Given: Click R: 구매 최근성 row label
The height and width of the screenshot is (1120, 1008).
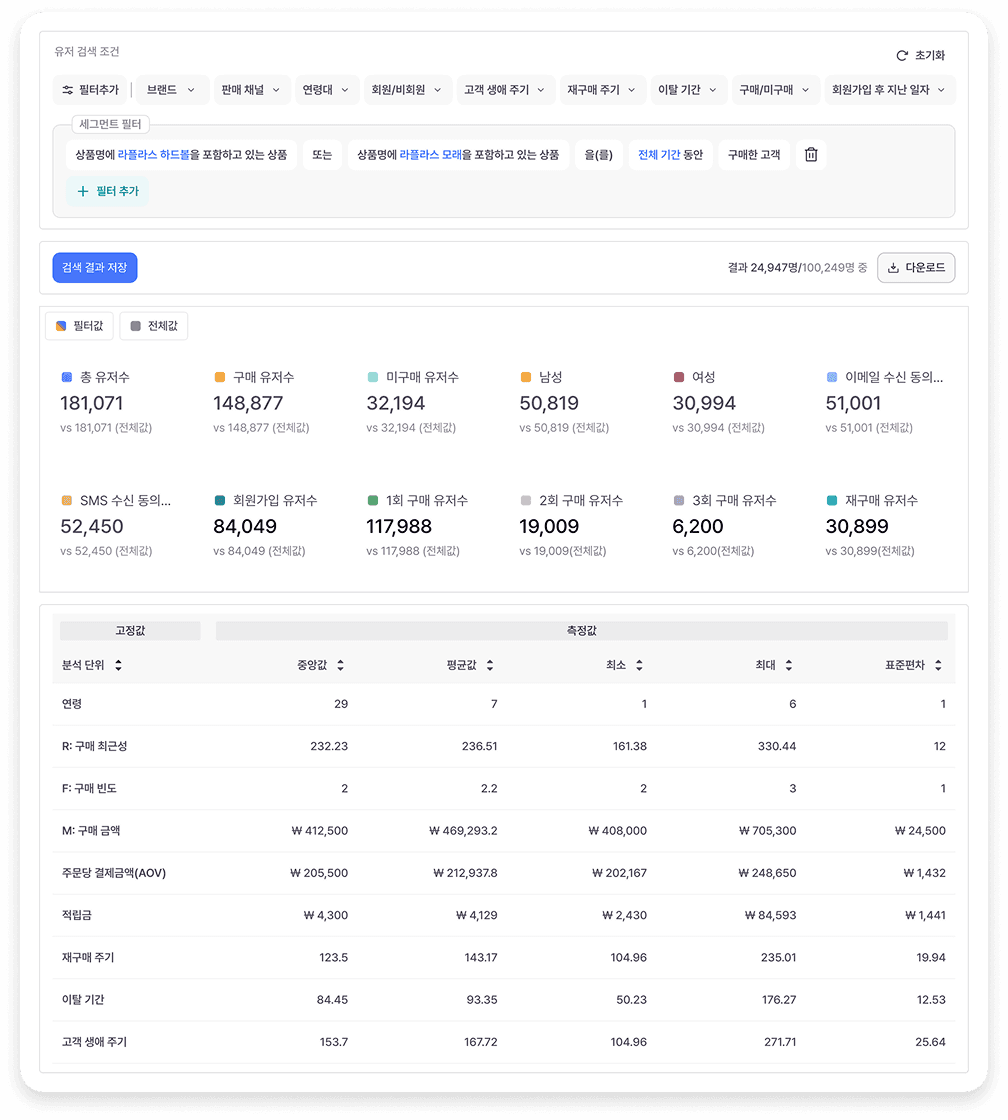Looking at the screenshot, I should click(94, 746).
